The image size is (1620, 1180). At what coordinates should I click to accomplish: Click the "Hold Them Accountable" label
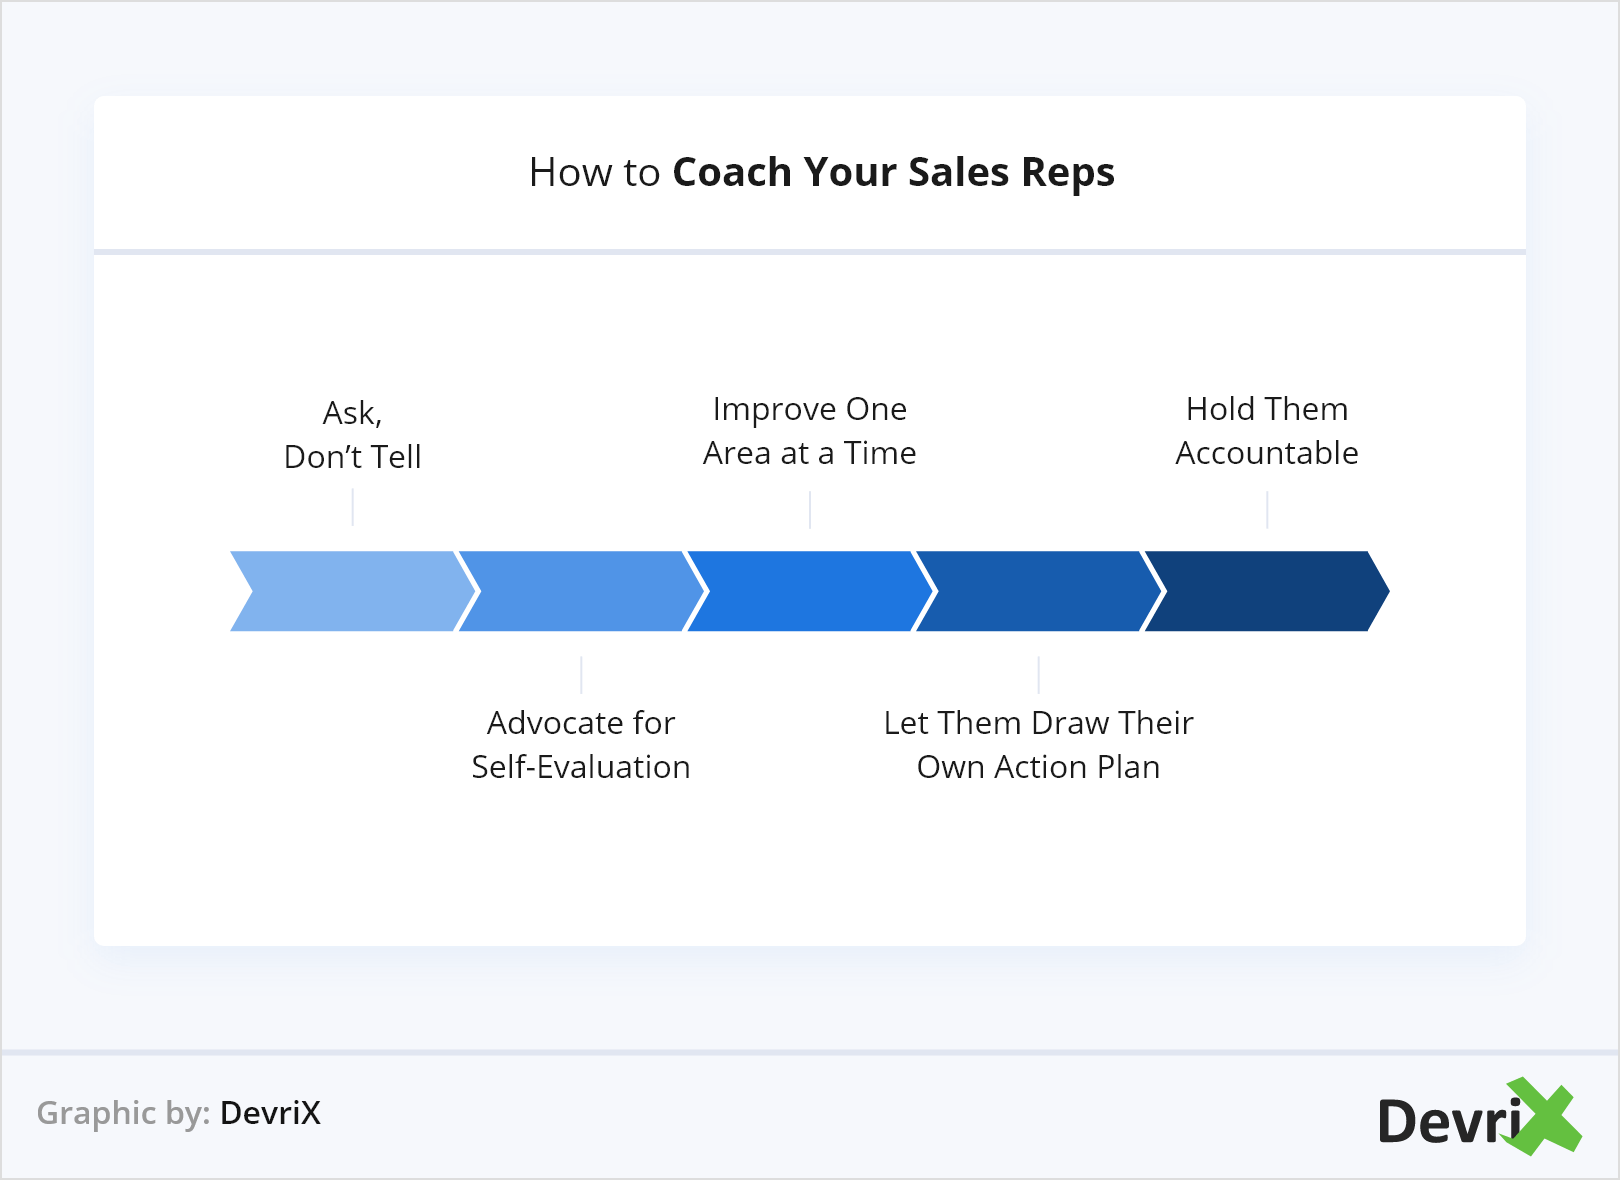pos(1267,431)
